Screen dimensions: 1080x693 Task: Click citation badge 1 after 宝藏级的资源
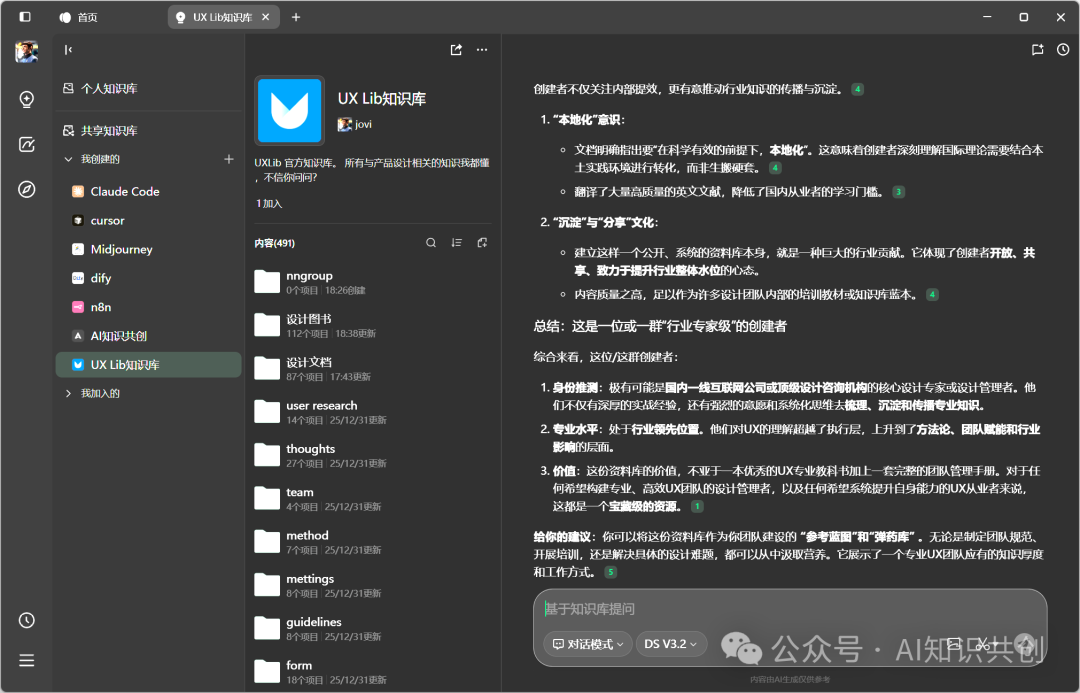[697, 506]
